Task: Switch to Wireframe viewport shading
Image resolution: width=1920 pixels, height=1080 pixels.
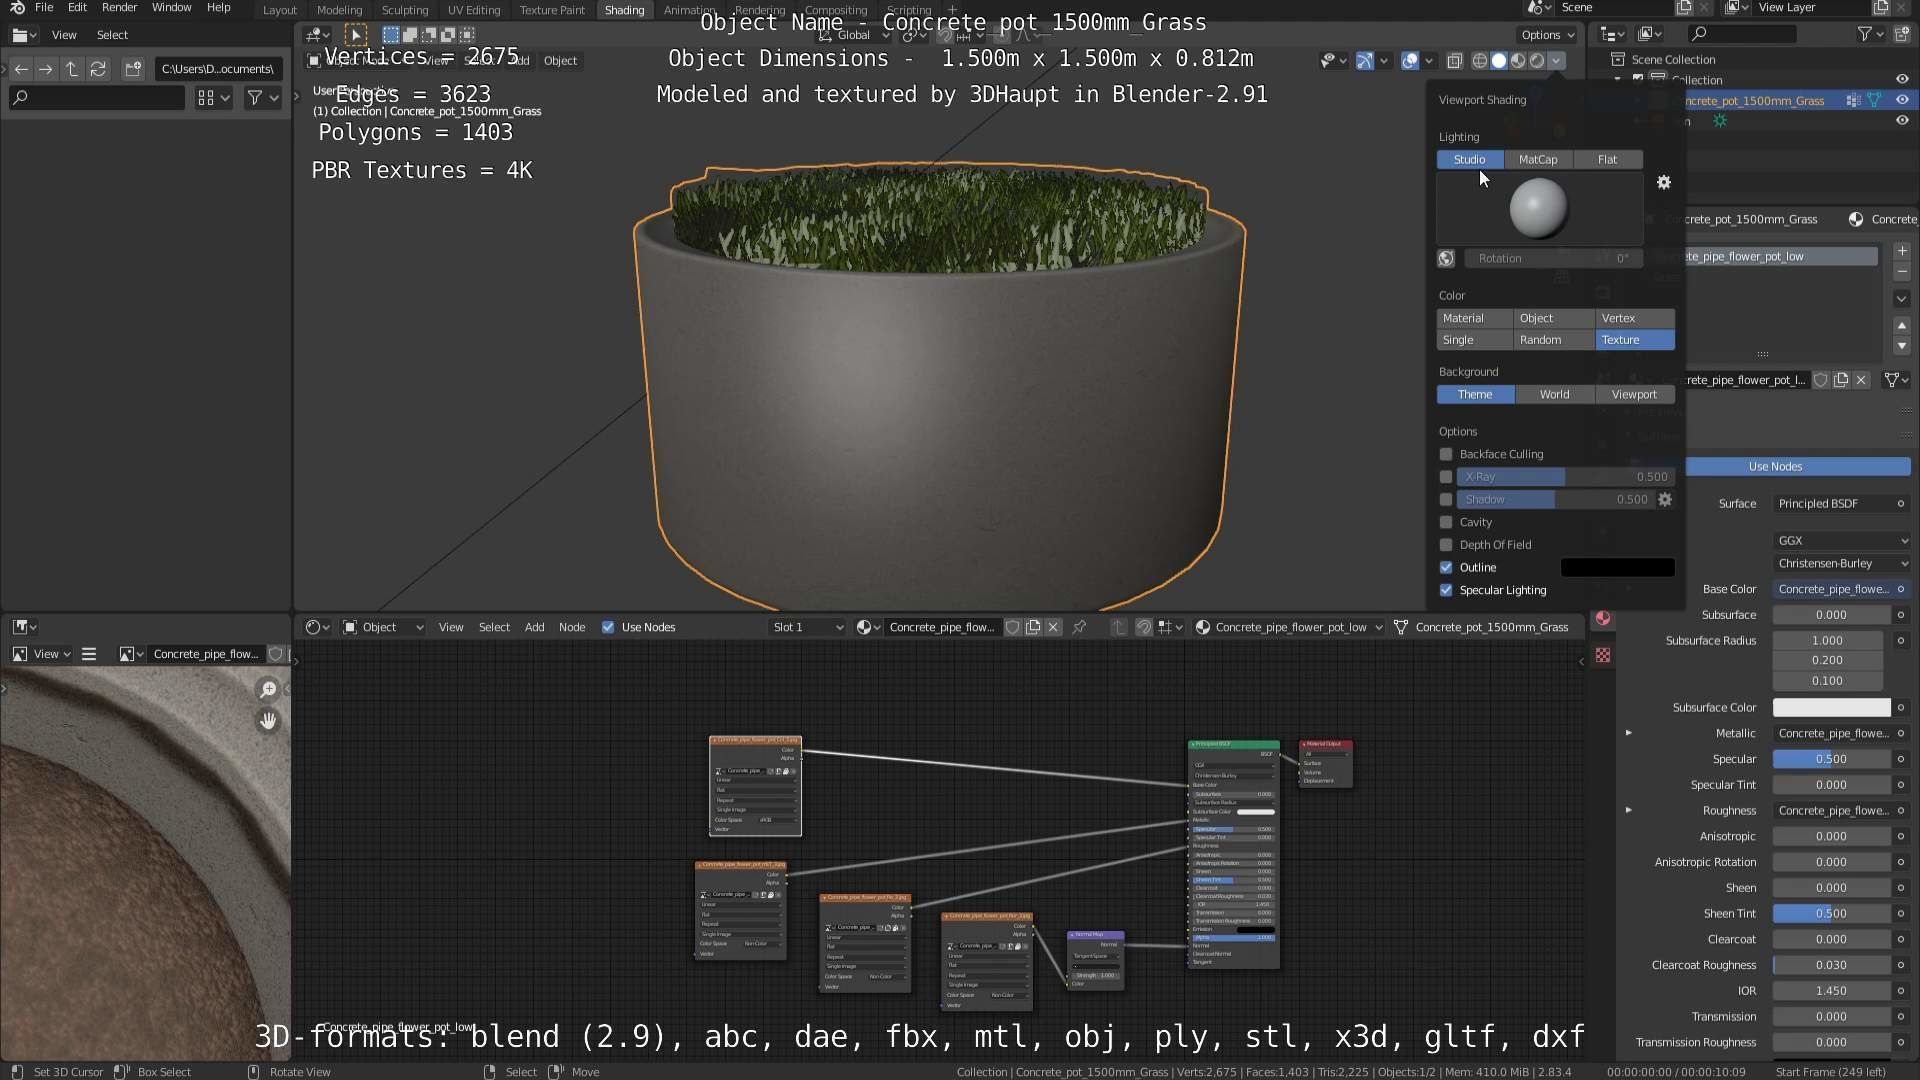Action: coord(1479,61)
